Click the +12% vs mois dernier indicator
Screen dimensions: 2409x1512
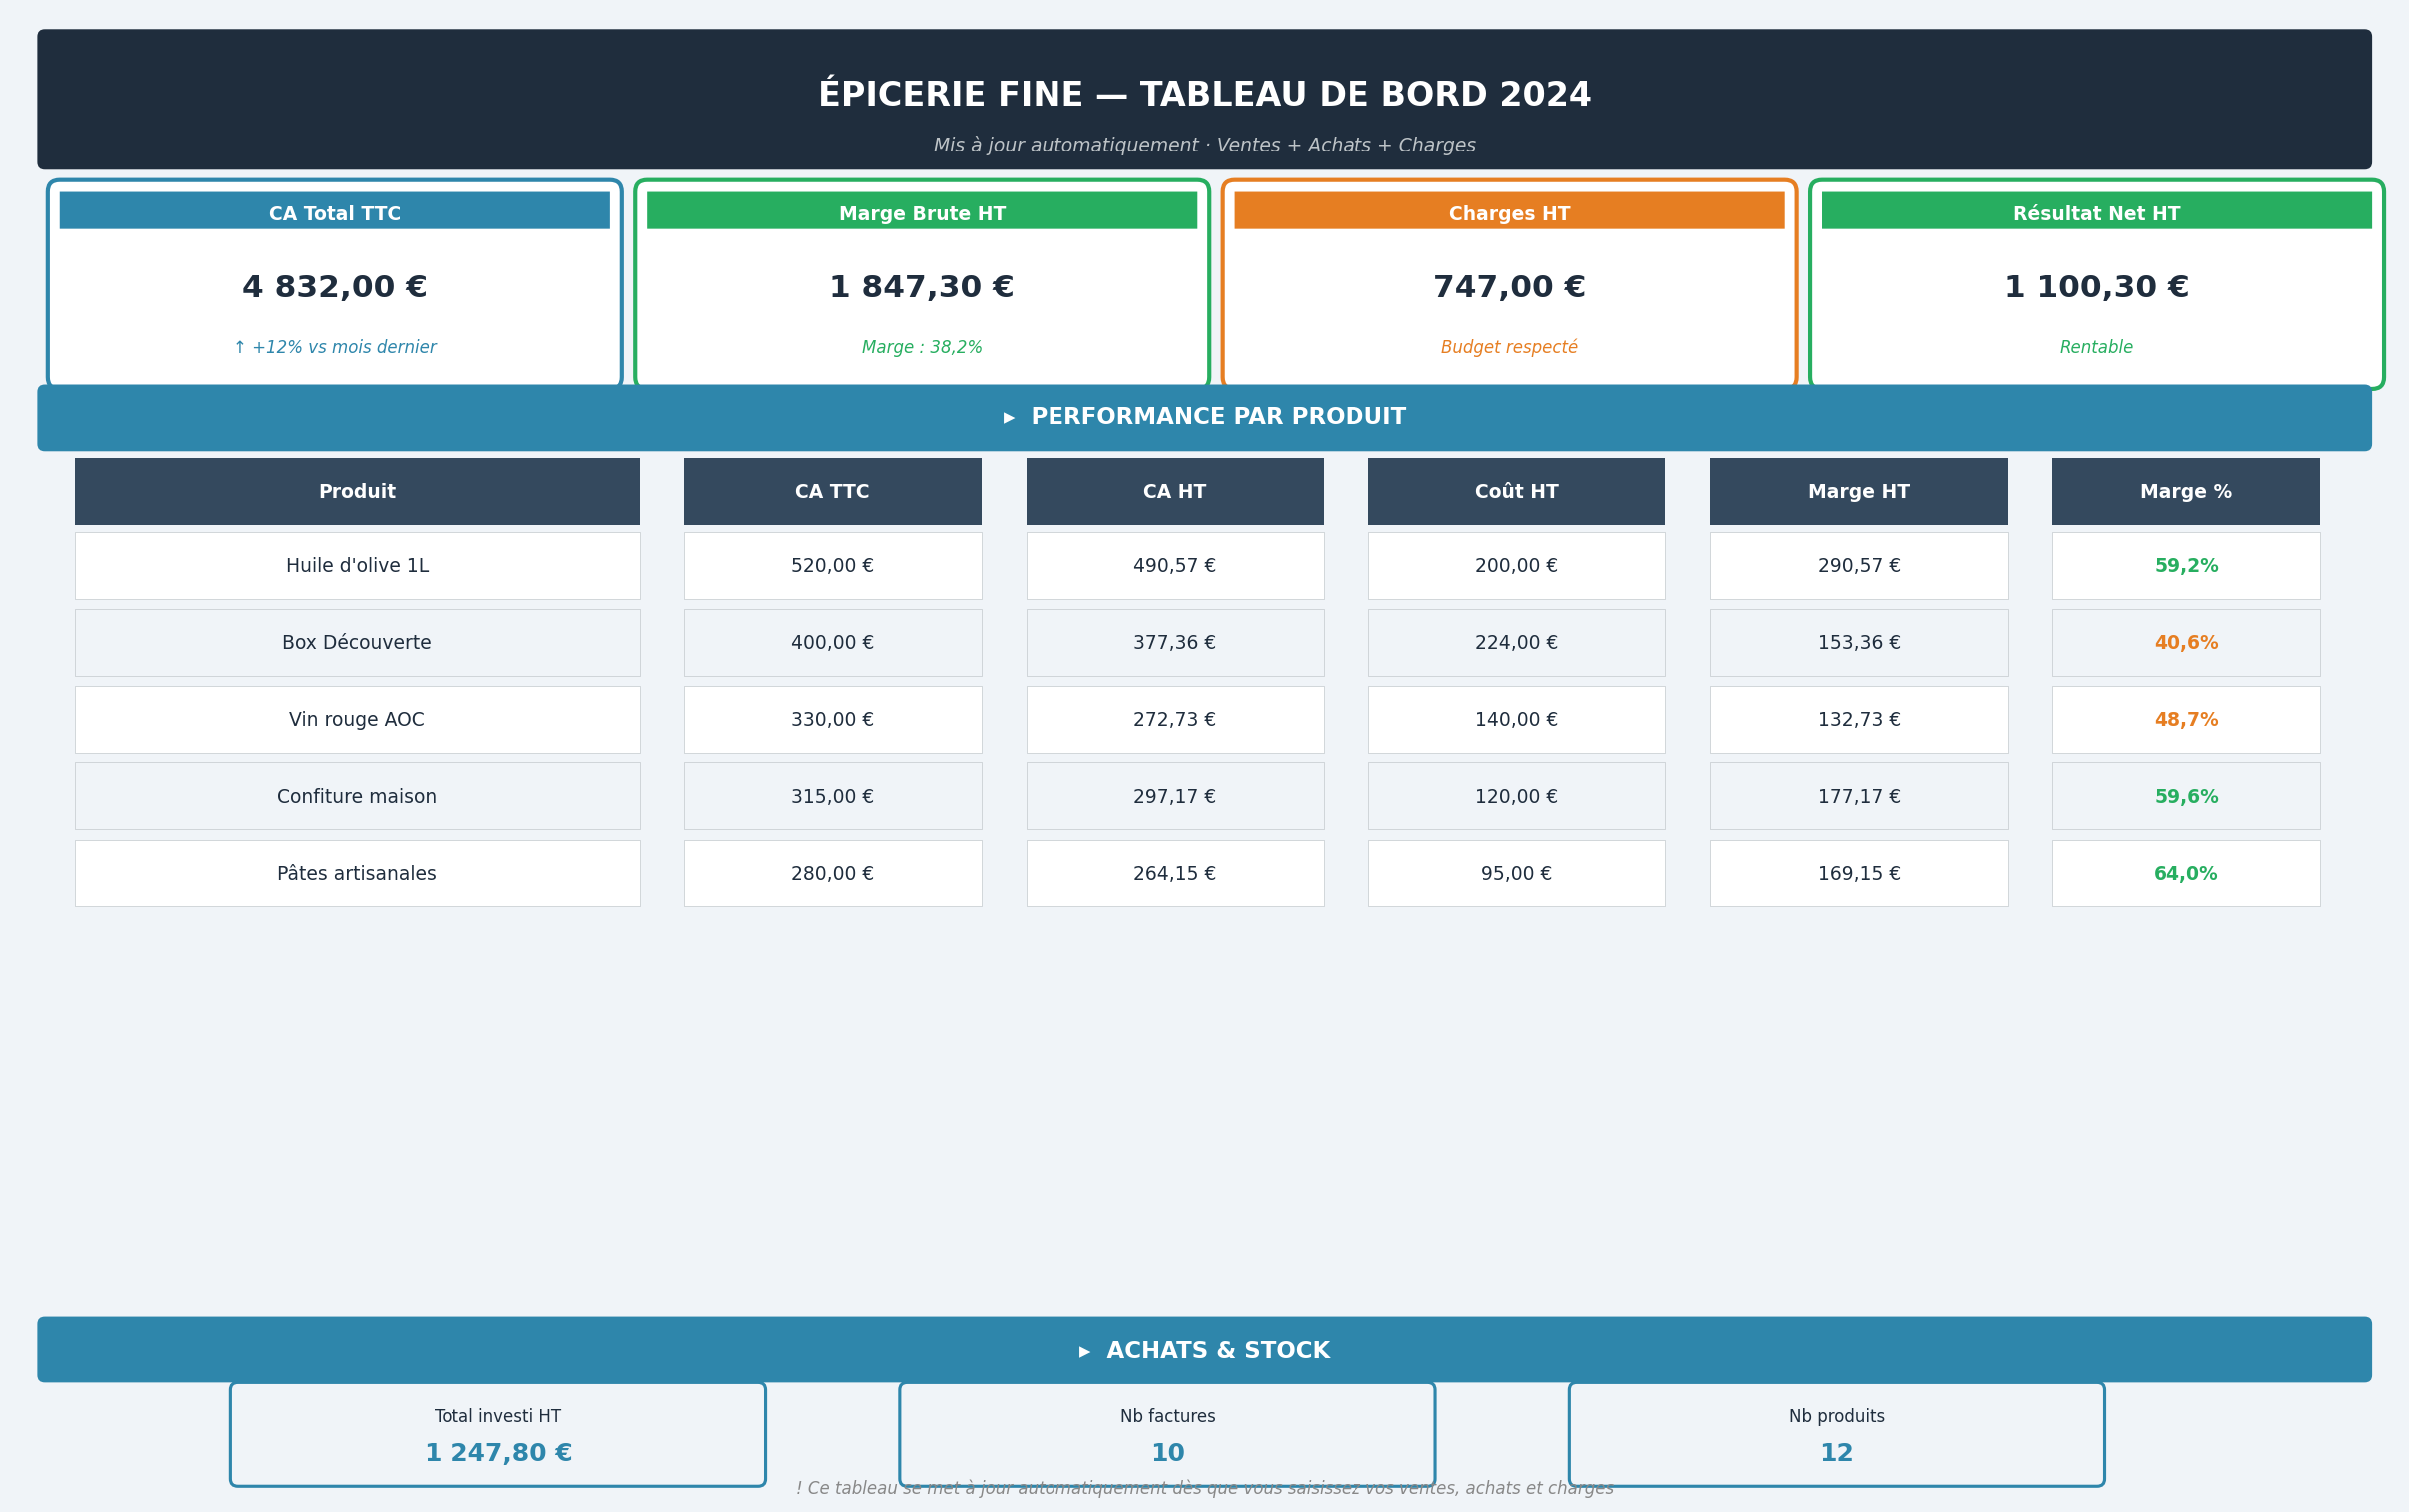coord(334,347)
